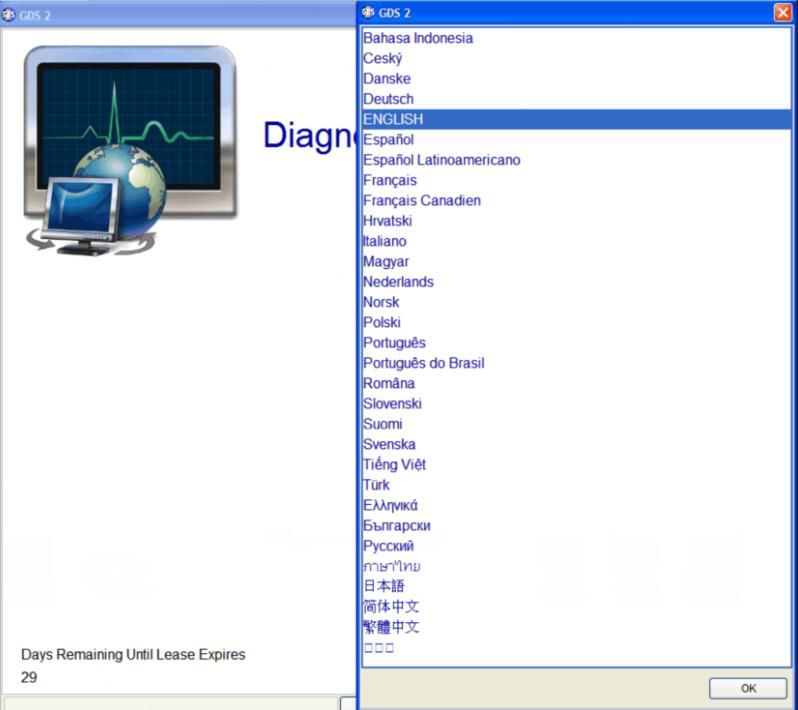This screenshot has width=798, height=710.
Task: Pick Português language option
Action: click(576, 343)
